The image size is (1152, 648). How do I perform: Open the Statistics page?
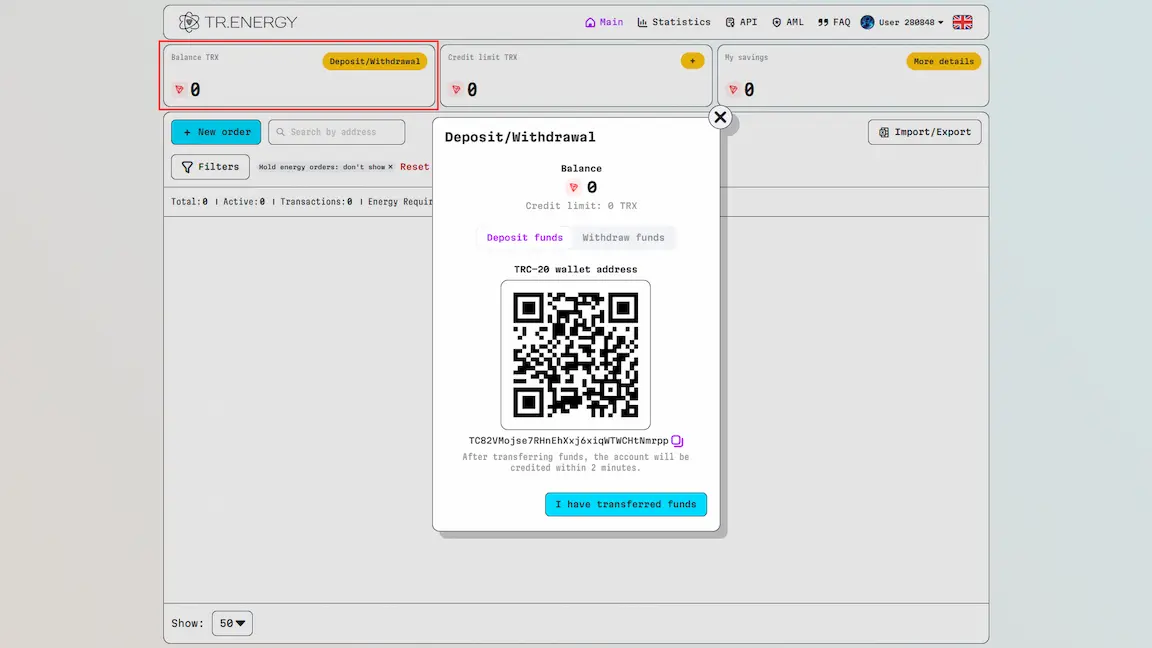(674, 22)
